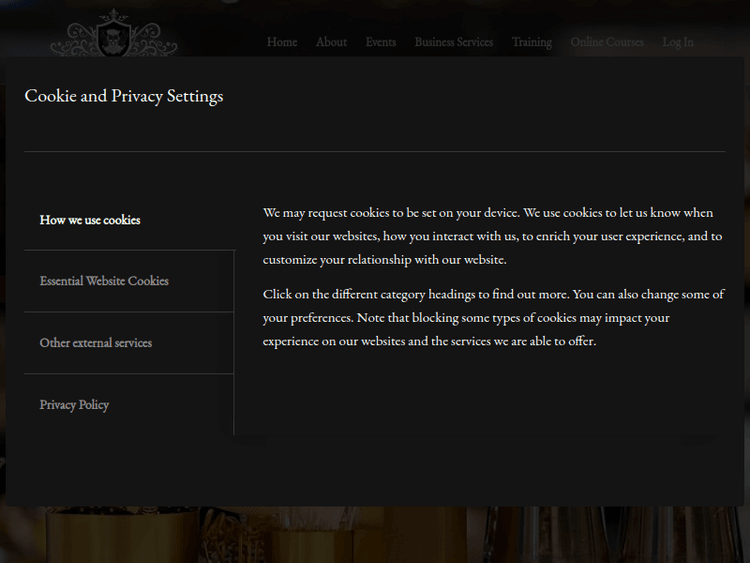Click the line ending 'services we are able to offer'

(x=429, y=341)
